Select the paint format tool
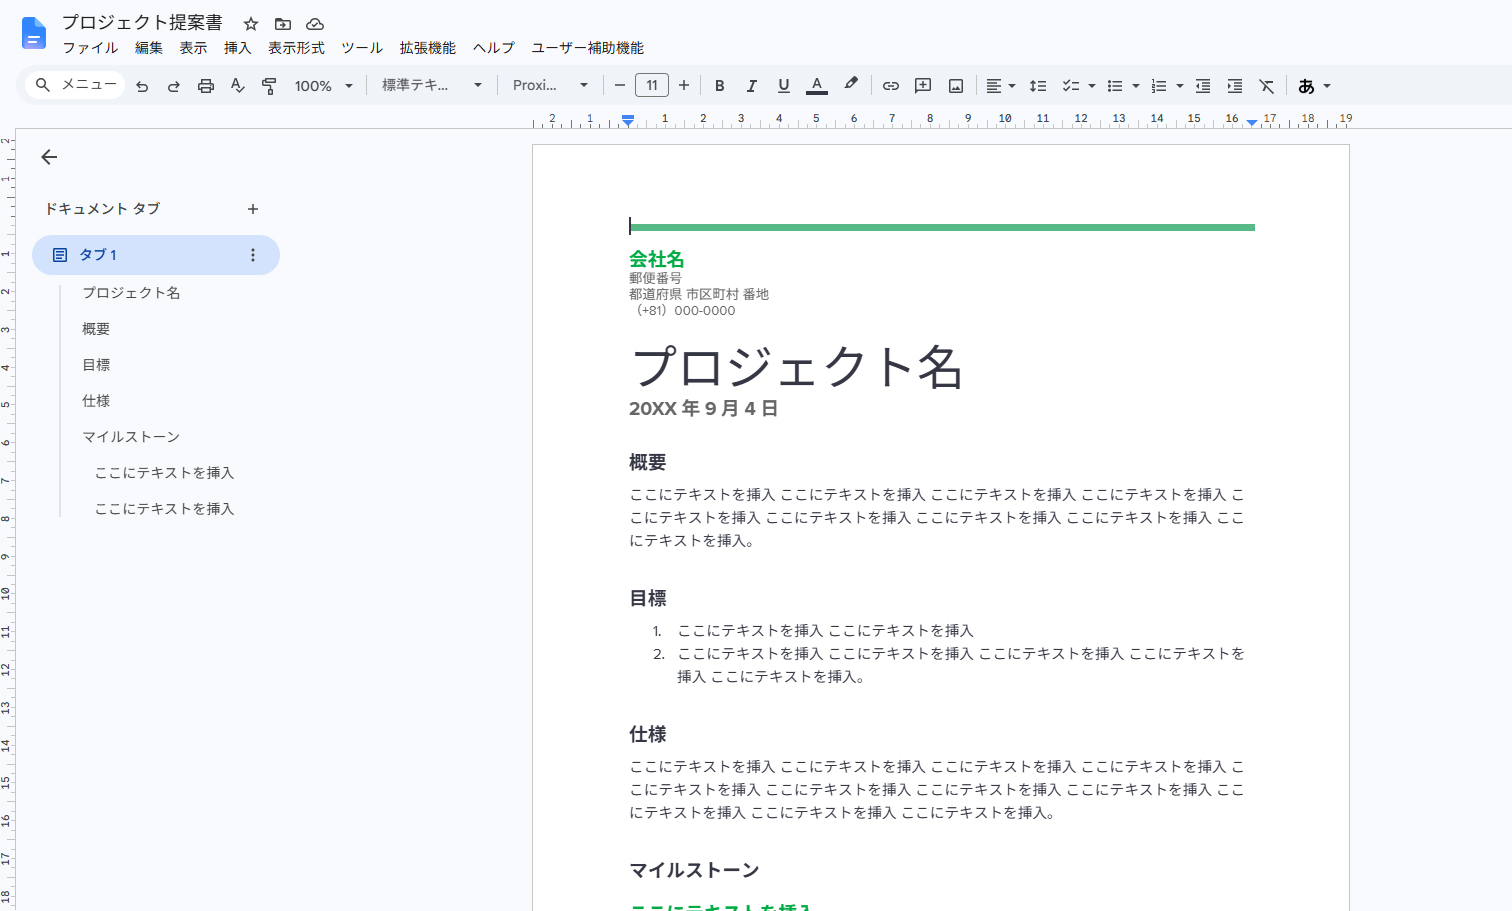 point(269,86)
